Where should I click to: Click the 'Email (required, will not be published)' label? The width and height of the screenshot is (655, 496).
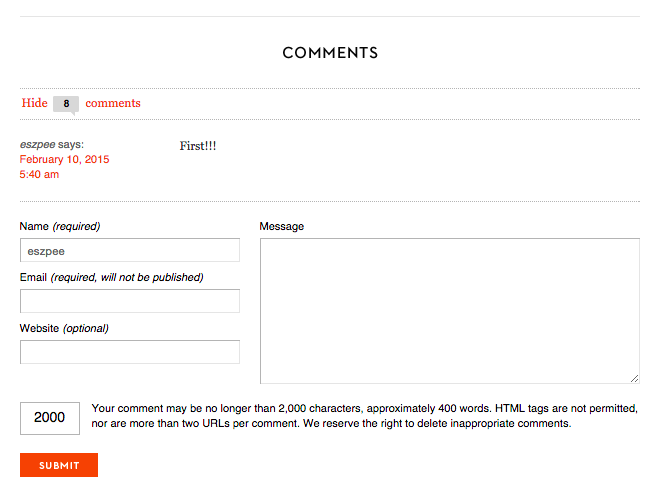click(111, 277)
